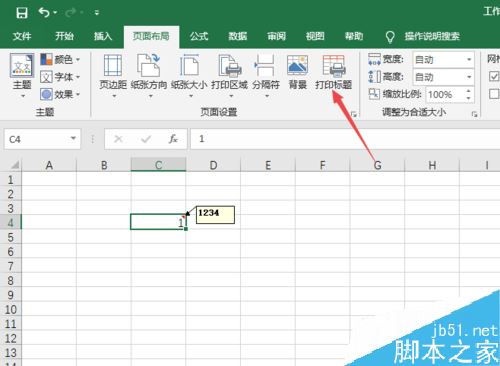Viewport: 500px width, 366px height.
Task: Click the 打印区域 (Print Area) icon
Action: pos(230,66)
